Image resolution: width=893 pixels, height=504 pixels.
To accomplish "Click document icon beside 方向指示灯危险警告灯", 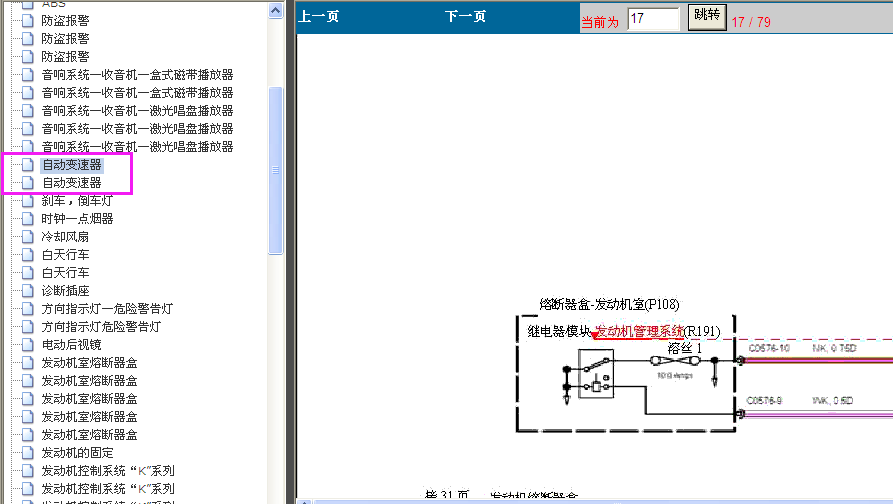I will pos(27,326).
